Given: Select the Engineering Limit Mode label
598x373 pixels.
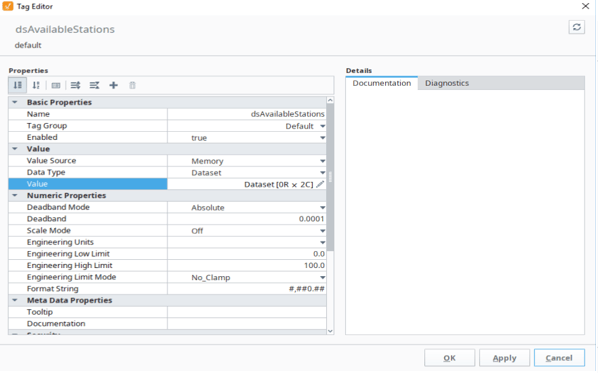Looking at the screenshot, I should point(71,277).
